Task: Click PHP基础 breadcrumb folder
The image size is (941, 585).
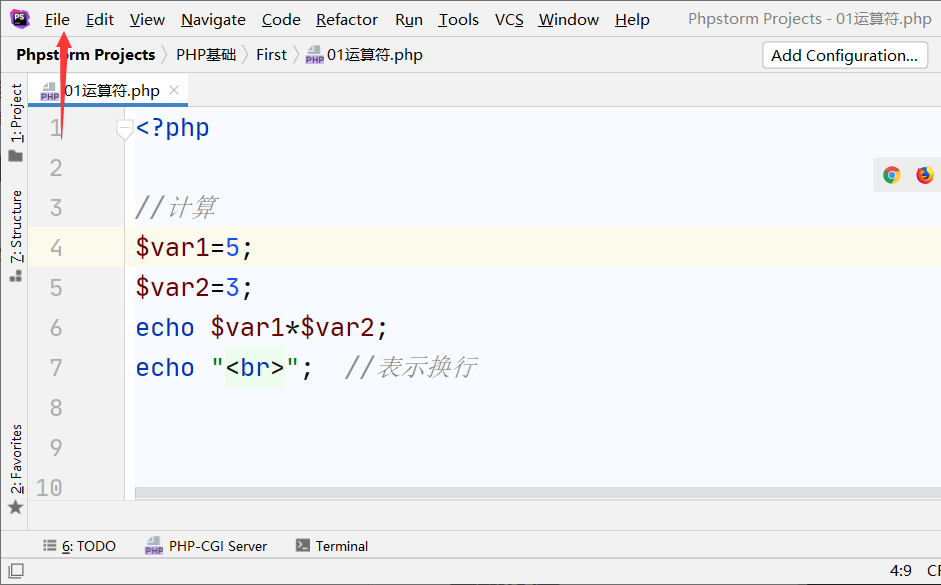Action: coord(206,55)
